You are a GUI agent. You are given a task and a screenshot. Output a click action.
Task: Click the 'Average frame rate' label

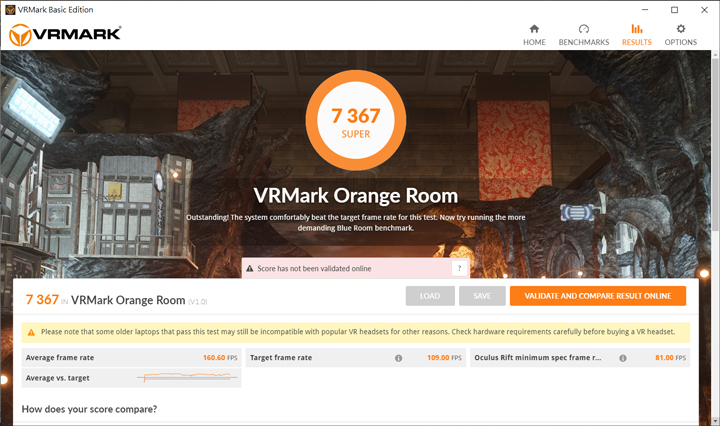(60, 358)
